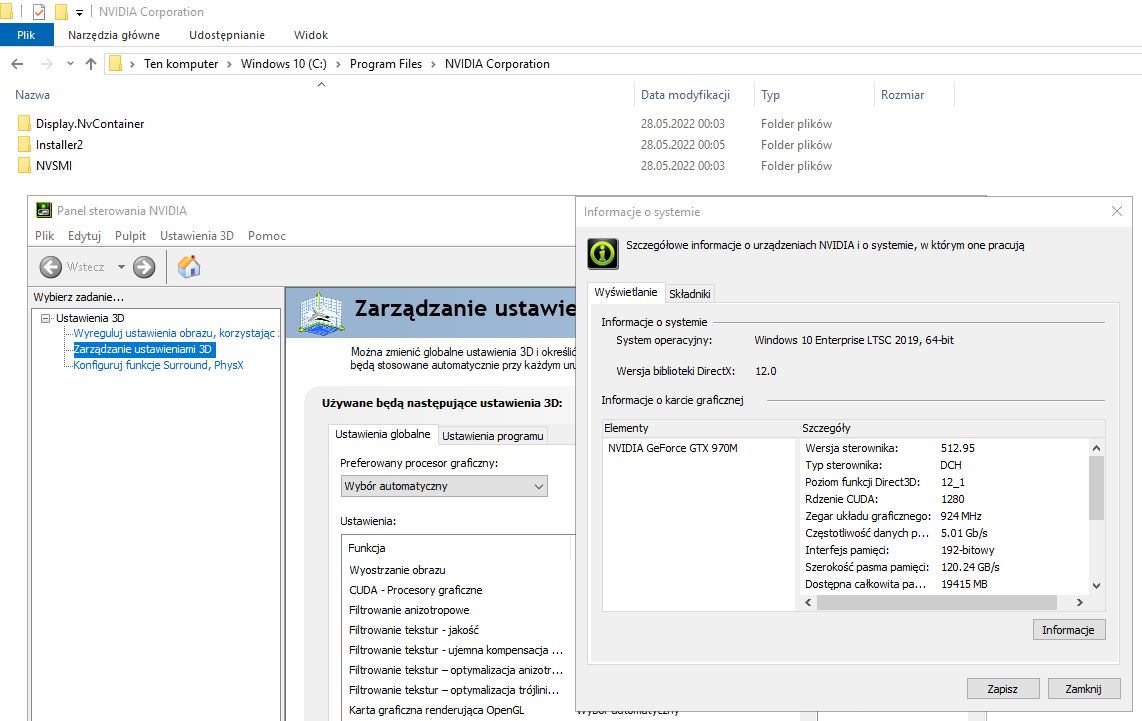This screenshot has height=721, width=1142.
Task: Click Ten komputer in address bar
Action: (x=181, y=64)
